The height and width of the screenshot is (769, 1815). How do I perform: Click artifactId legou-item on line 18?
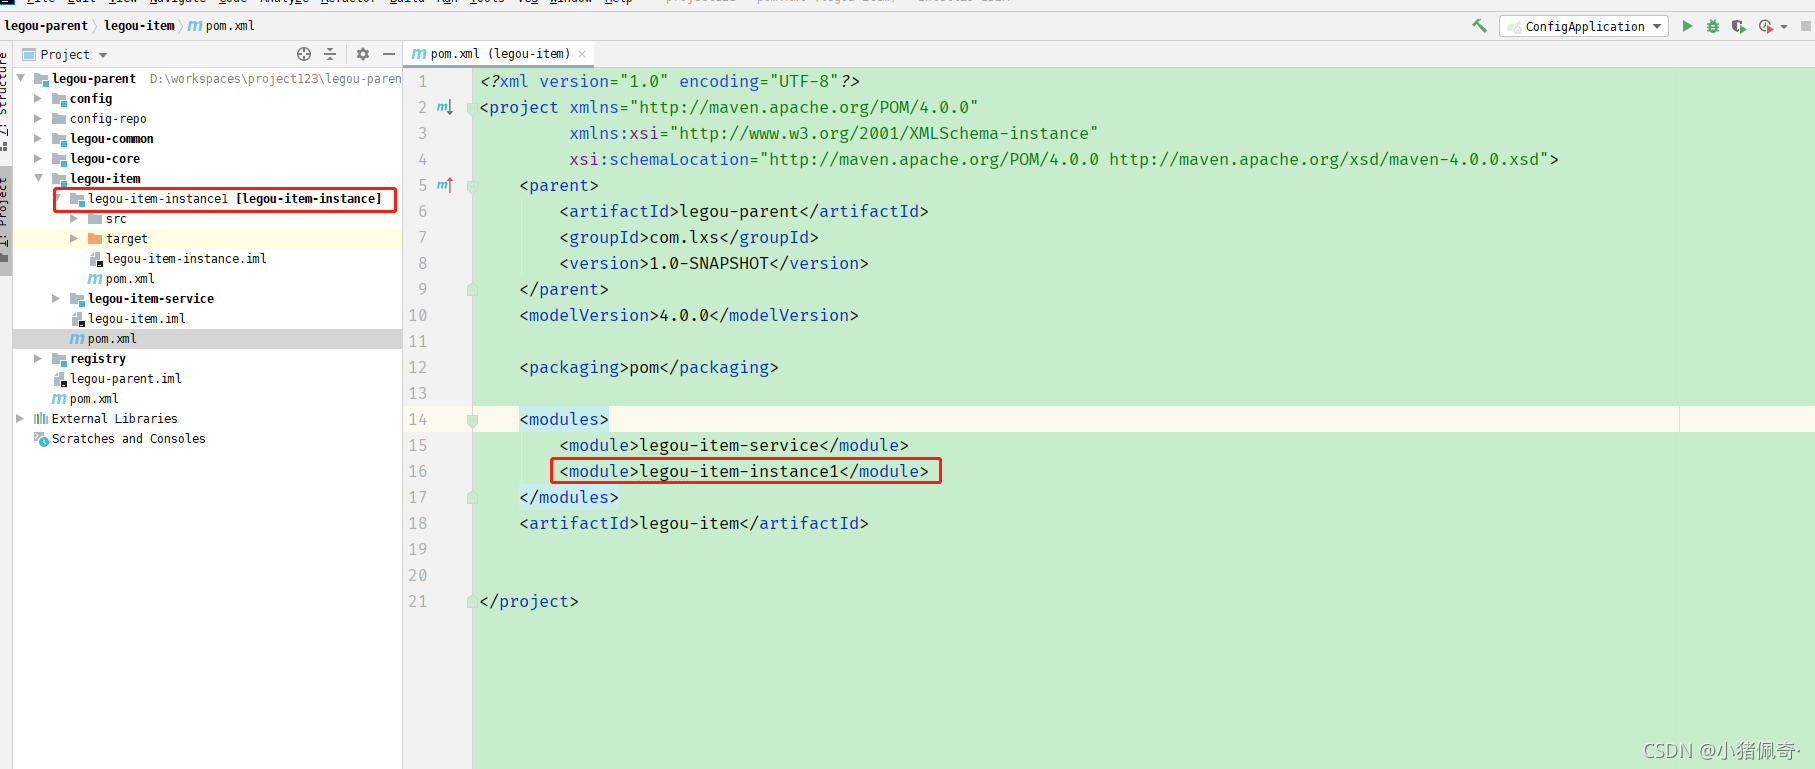694,523
